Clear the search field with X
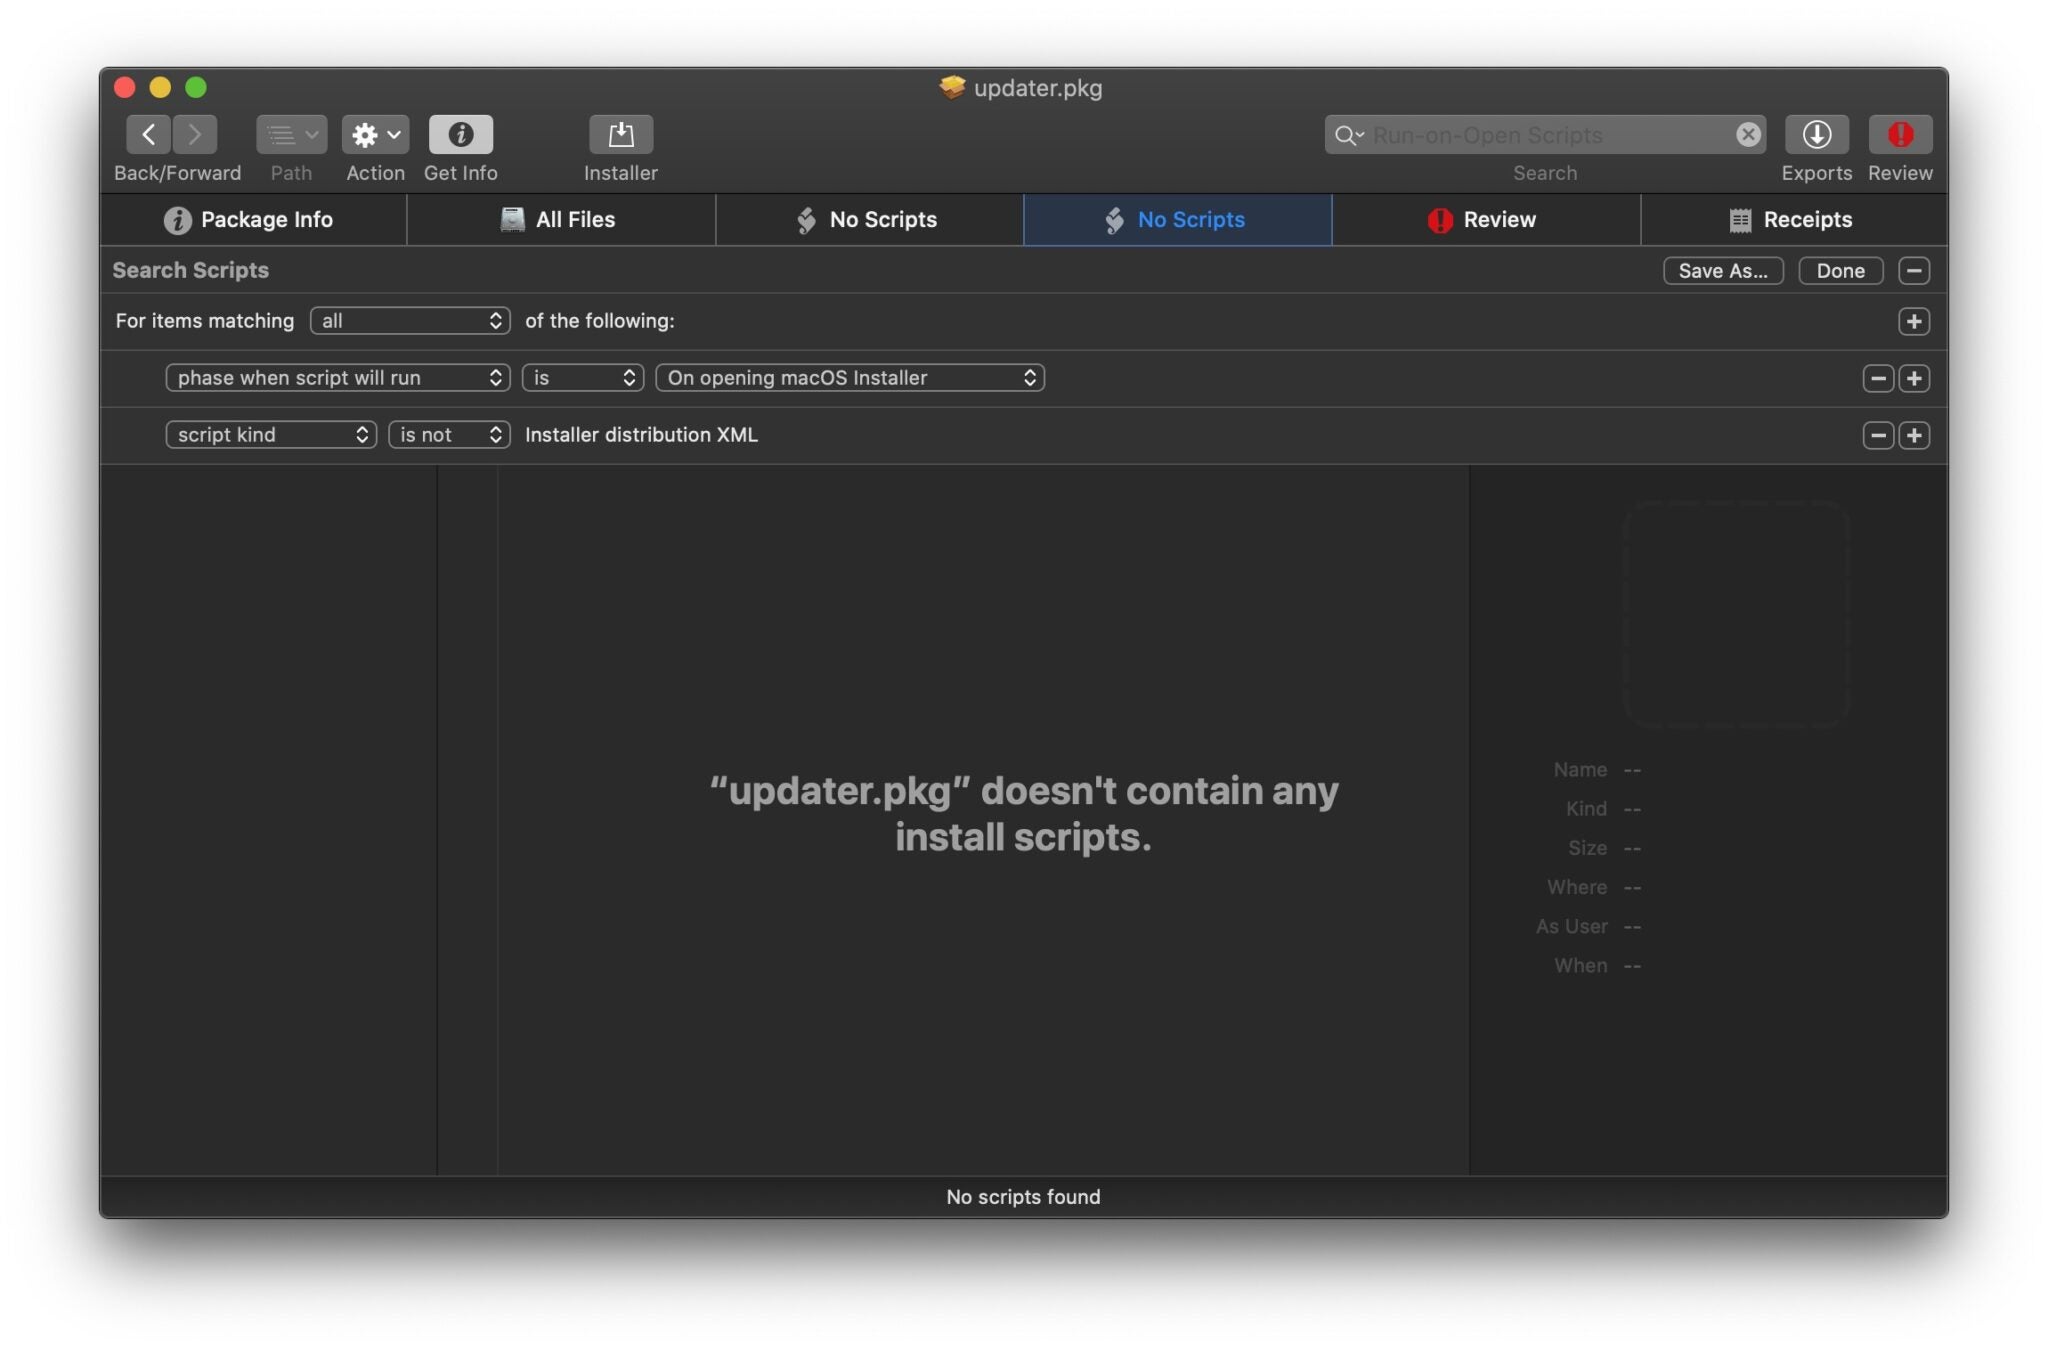This screenshot has width=2048, height=1350. (x=1747, y=134)
